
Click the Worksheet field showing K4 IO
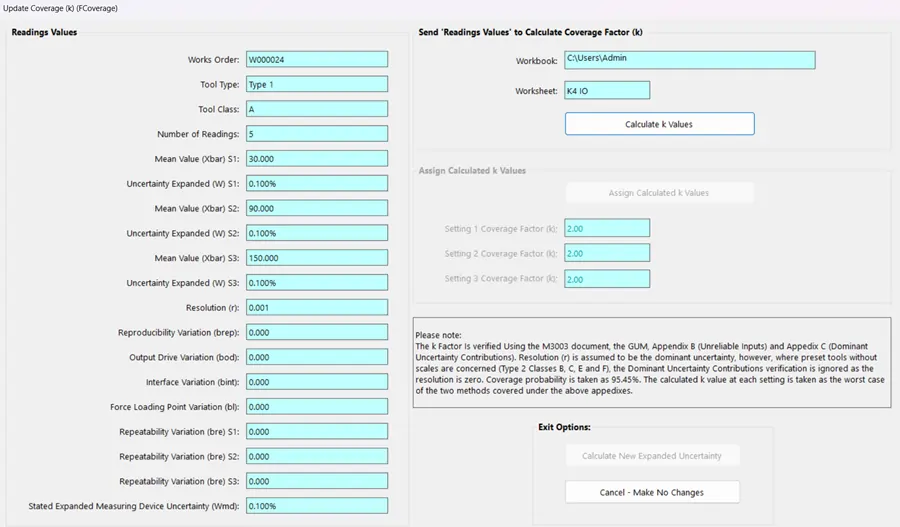click(607, 90)
